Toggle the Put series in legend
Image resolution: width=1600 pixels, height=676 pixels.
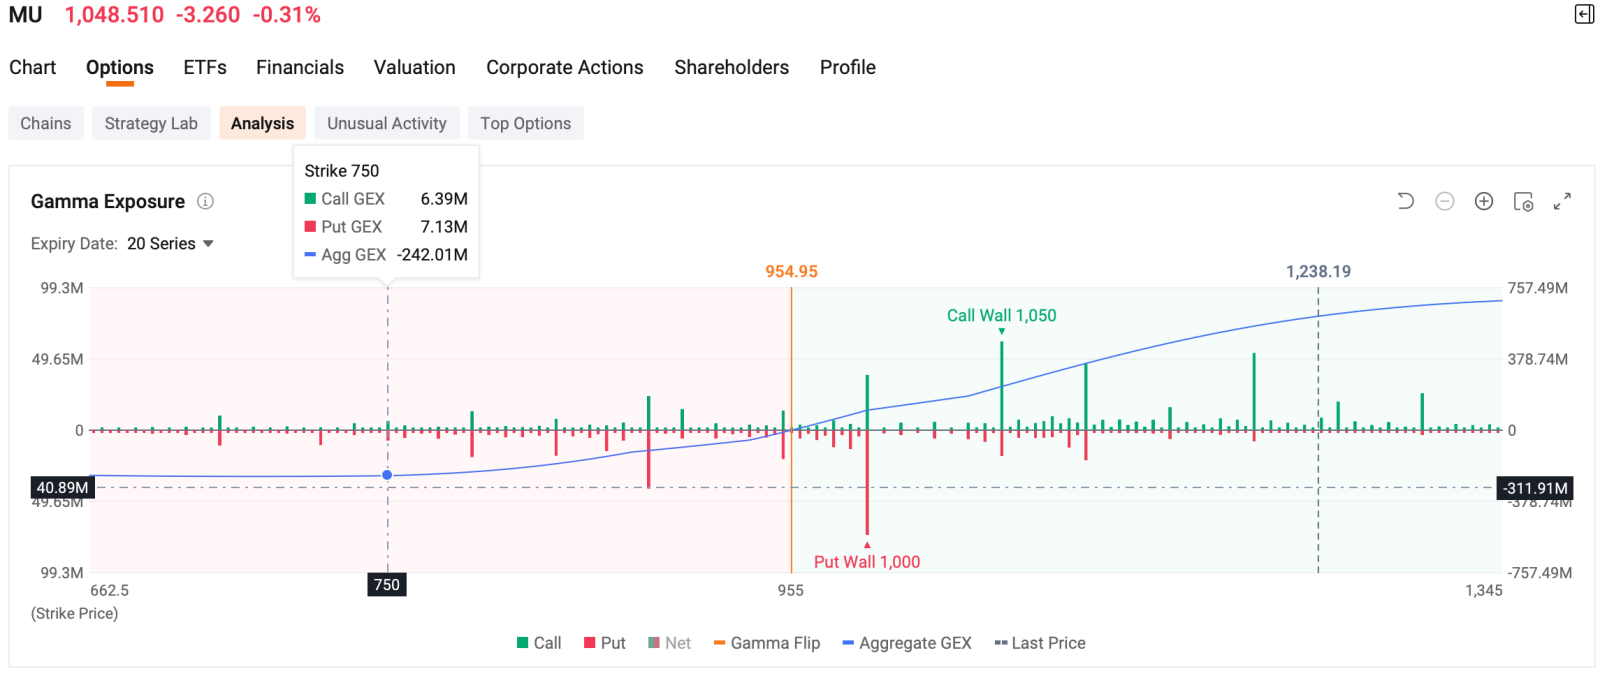(605, 643)
